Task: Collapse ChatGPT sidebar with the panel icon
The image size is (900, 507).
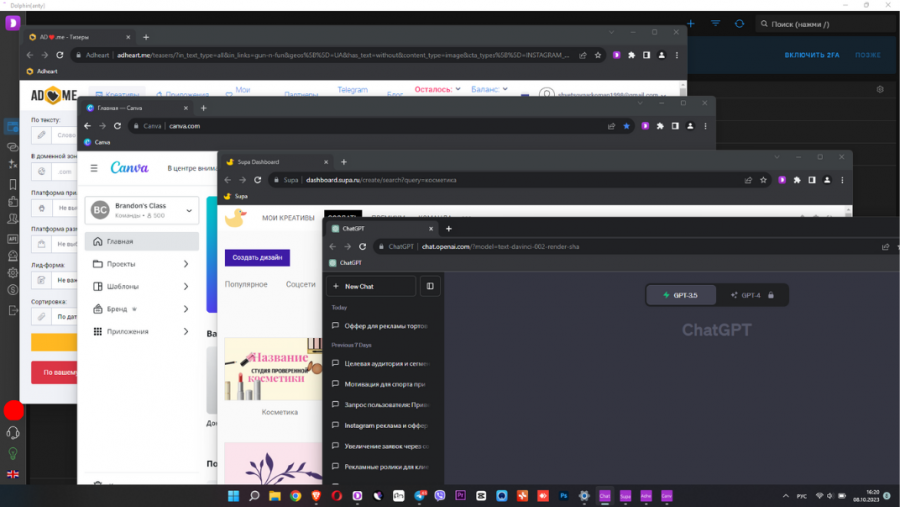Action: pyautogui.click(x=430, y=286)
